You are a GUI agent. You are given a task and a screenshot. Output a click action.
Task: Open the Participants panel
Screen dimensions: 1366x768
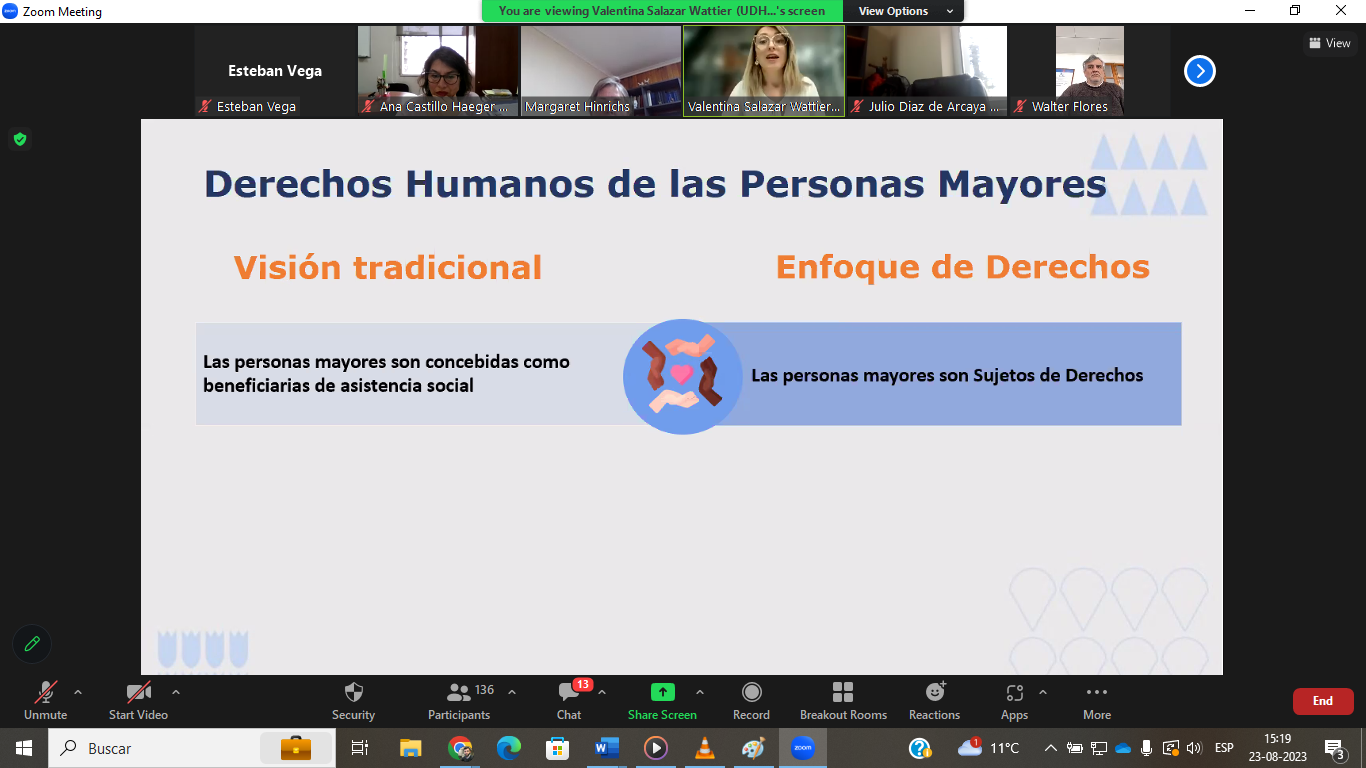coord(459,700)
